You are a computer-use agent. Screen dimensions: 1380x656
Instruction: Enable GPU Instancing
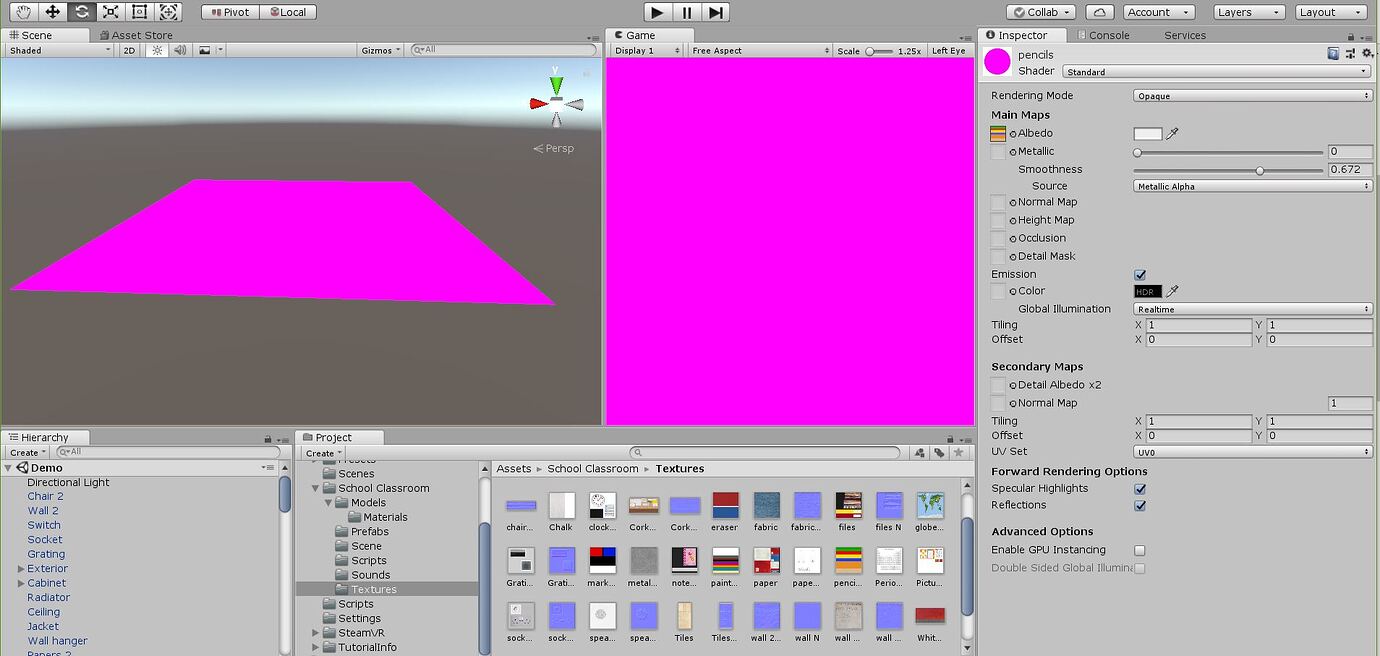(x=1139, y=549)
